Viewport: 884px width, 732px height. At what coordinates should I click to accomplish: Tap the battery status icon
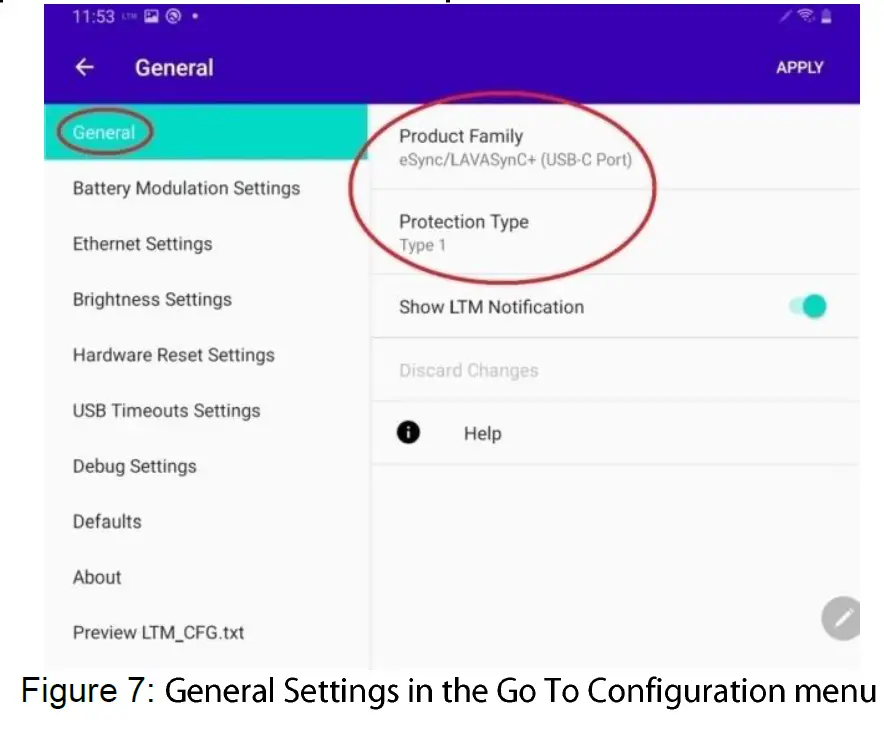(x=826, y=17)
